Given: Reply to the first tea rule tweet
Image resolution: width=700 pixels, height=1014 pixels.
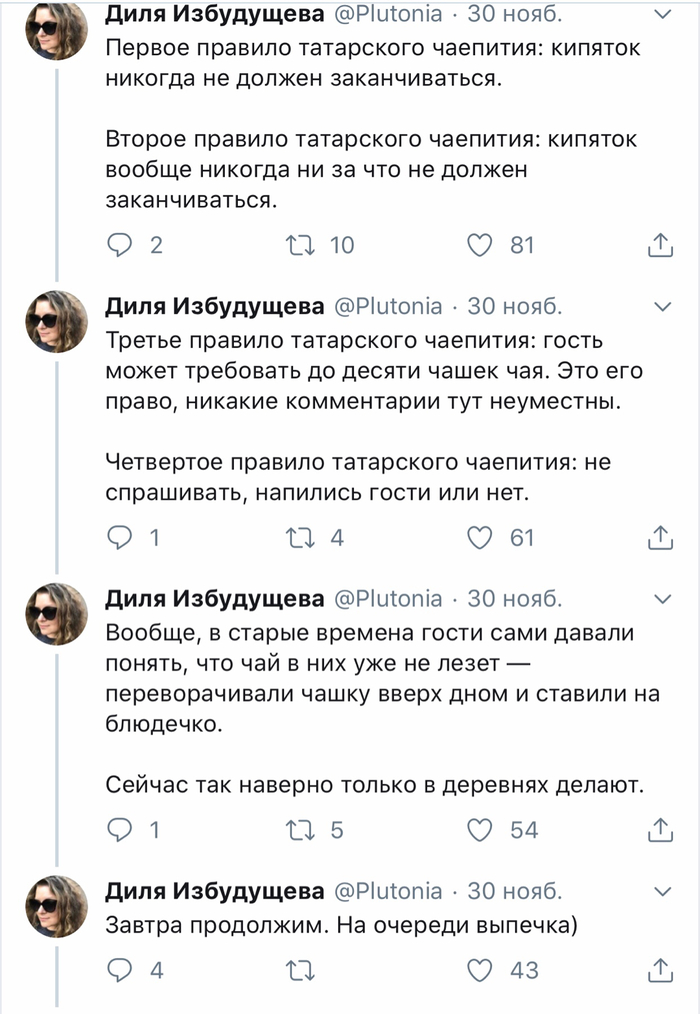Looking at the screenshot, I should (x=120, y=245).
